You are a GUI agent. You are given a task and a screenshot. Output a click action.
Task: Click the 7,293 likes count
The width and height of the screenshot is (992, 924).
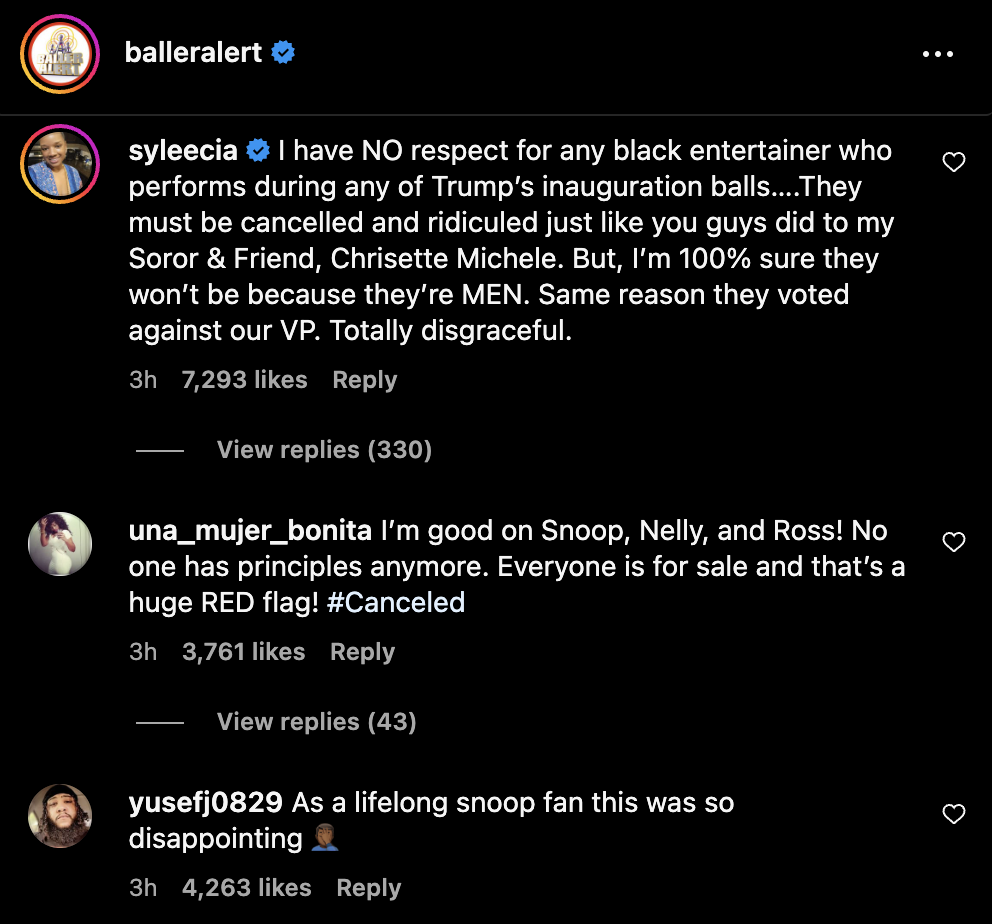[244, 380]
